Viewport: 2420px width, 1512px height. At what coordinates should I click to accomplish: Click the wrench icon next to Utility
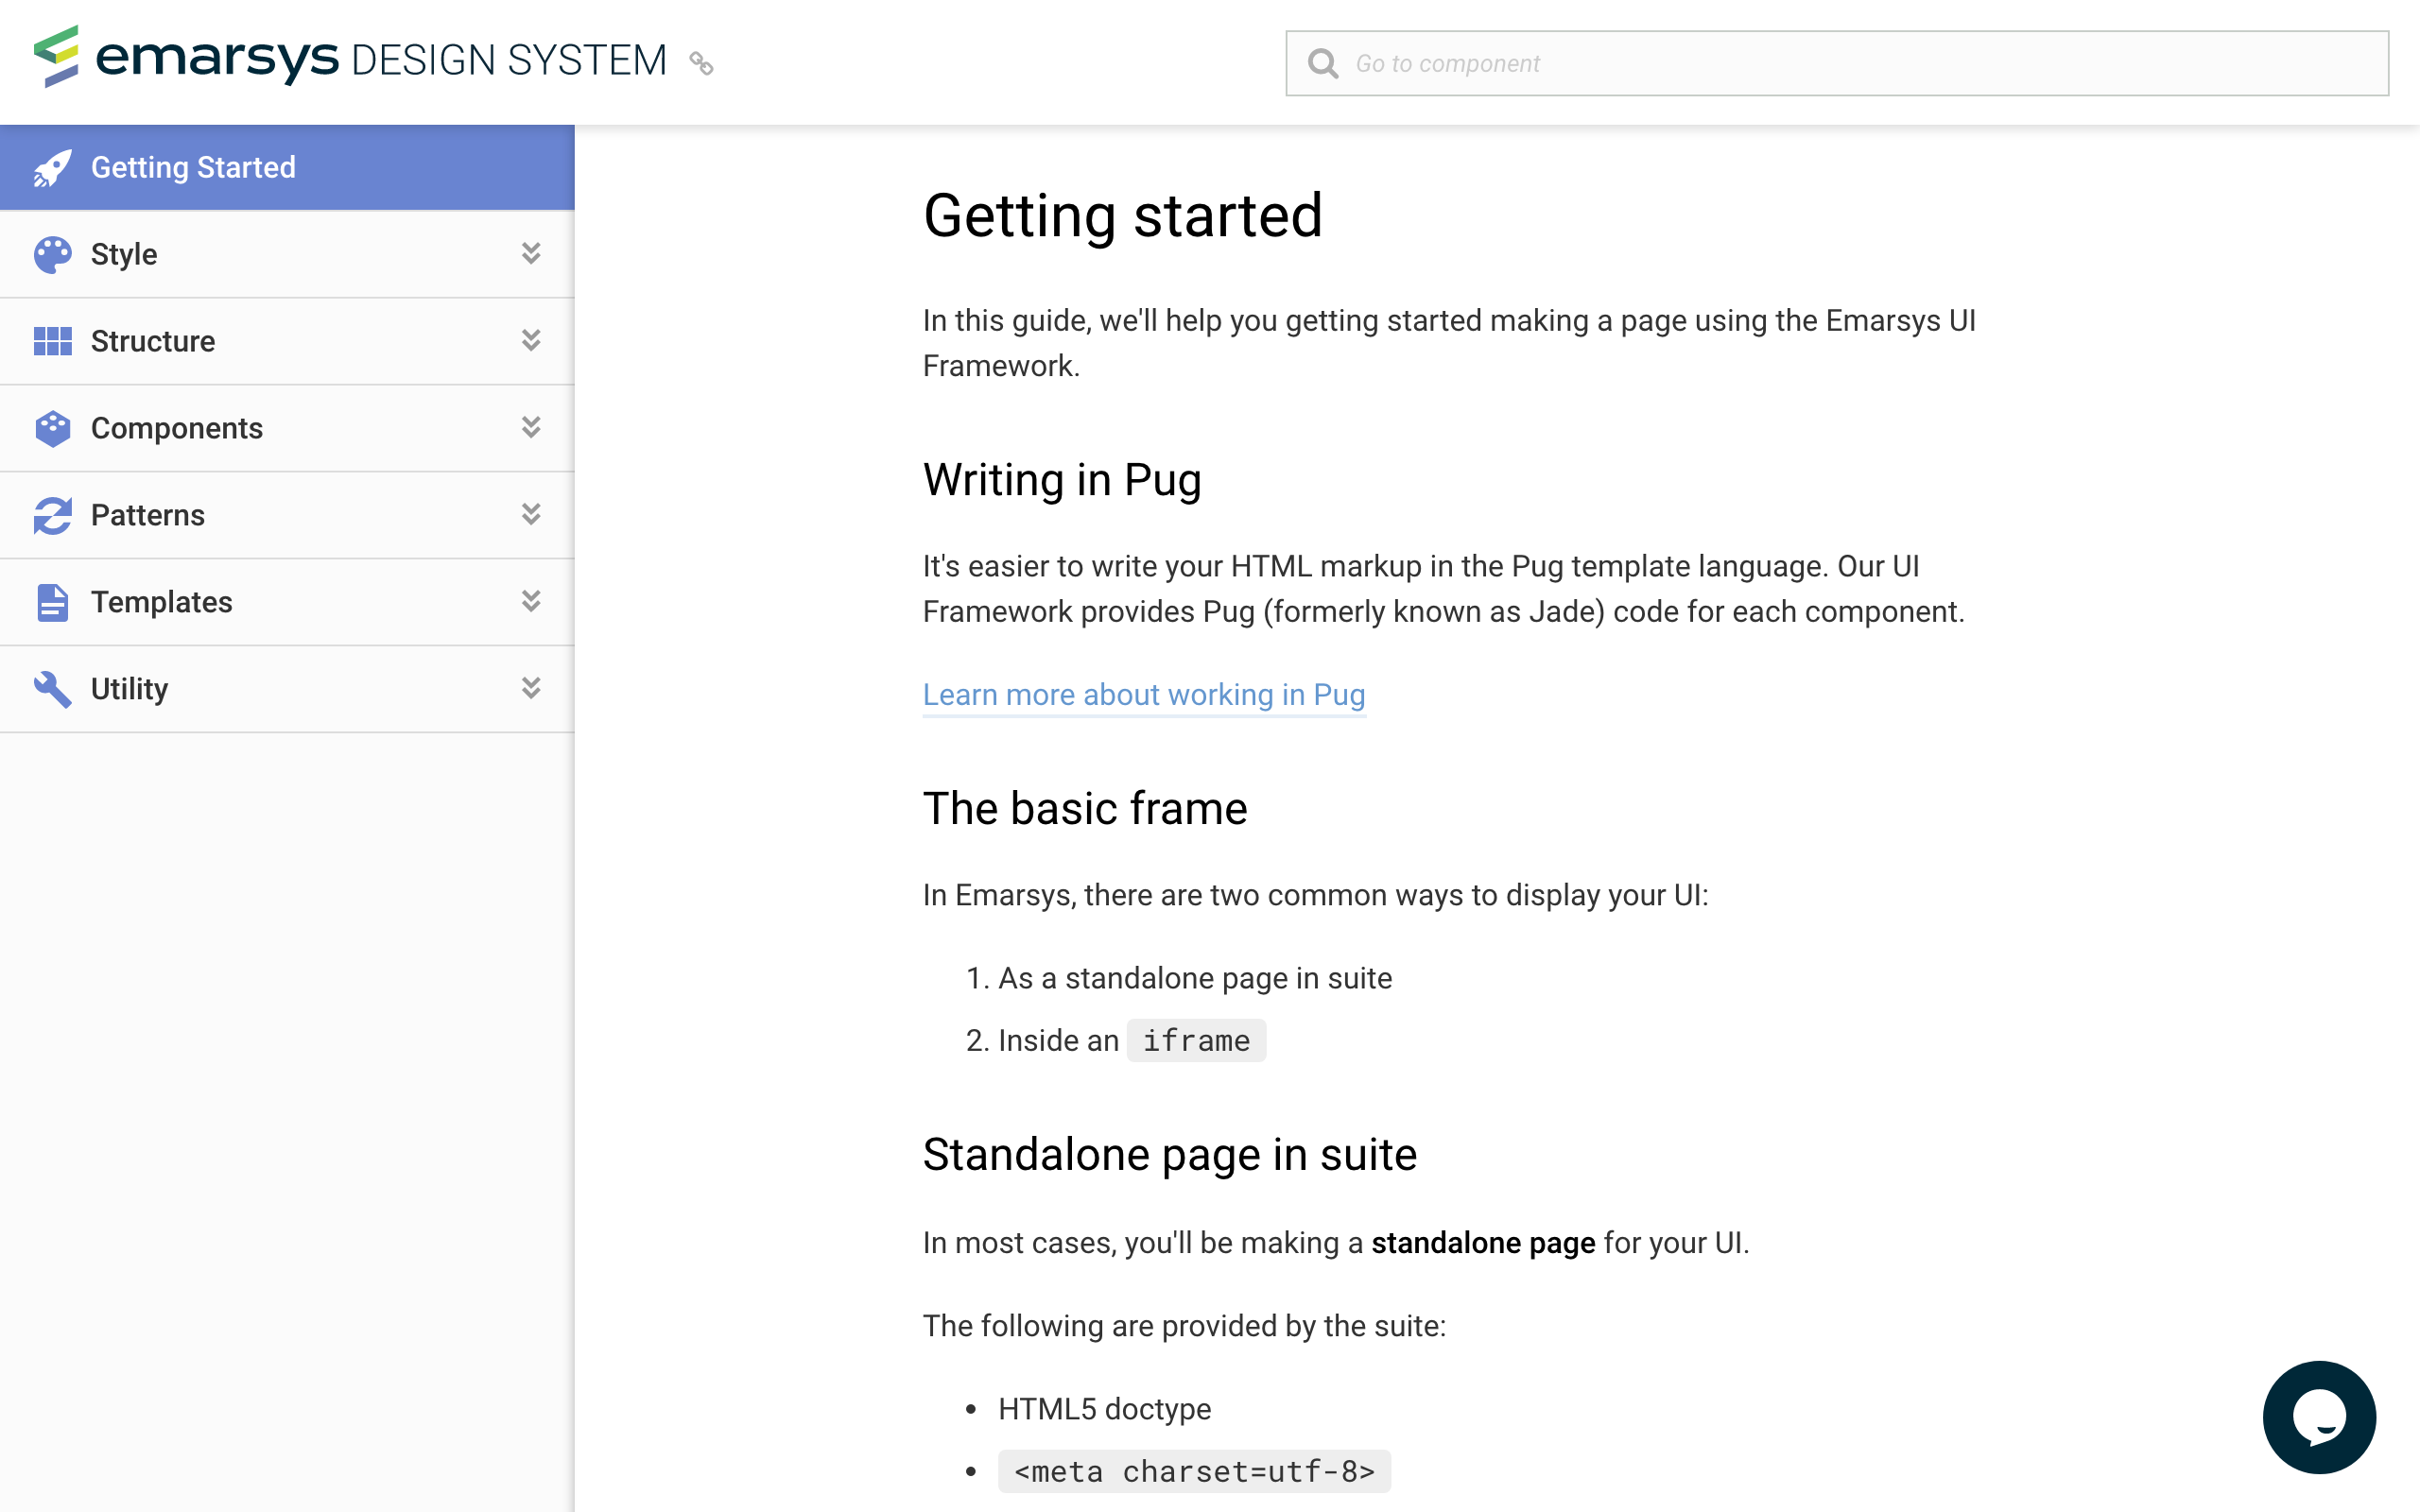52,689
